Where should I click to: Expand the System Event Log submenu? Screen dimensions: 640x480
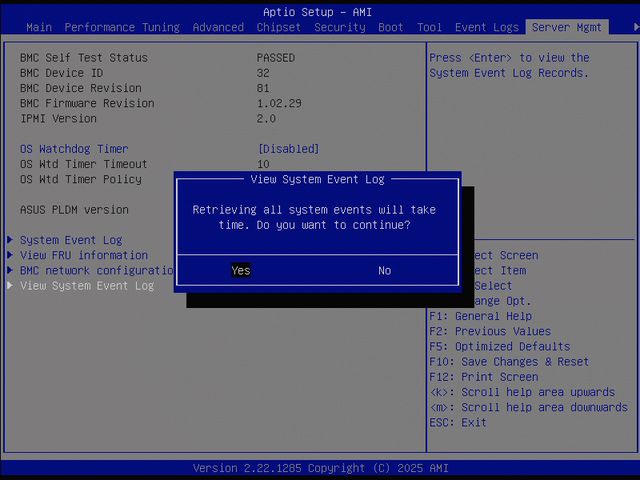pyautogui.click(x=71, y=240)
